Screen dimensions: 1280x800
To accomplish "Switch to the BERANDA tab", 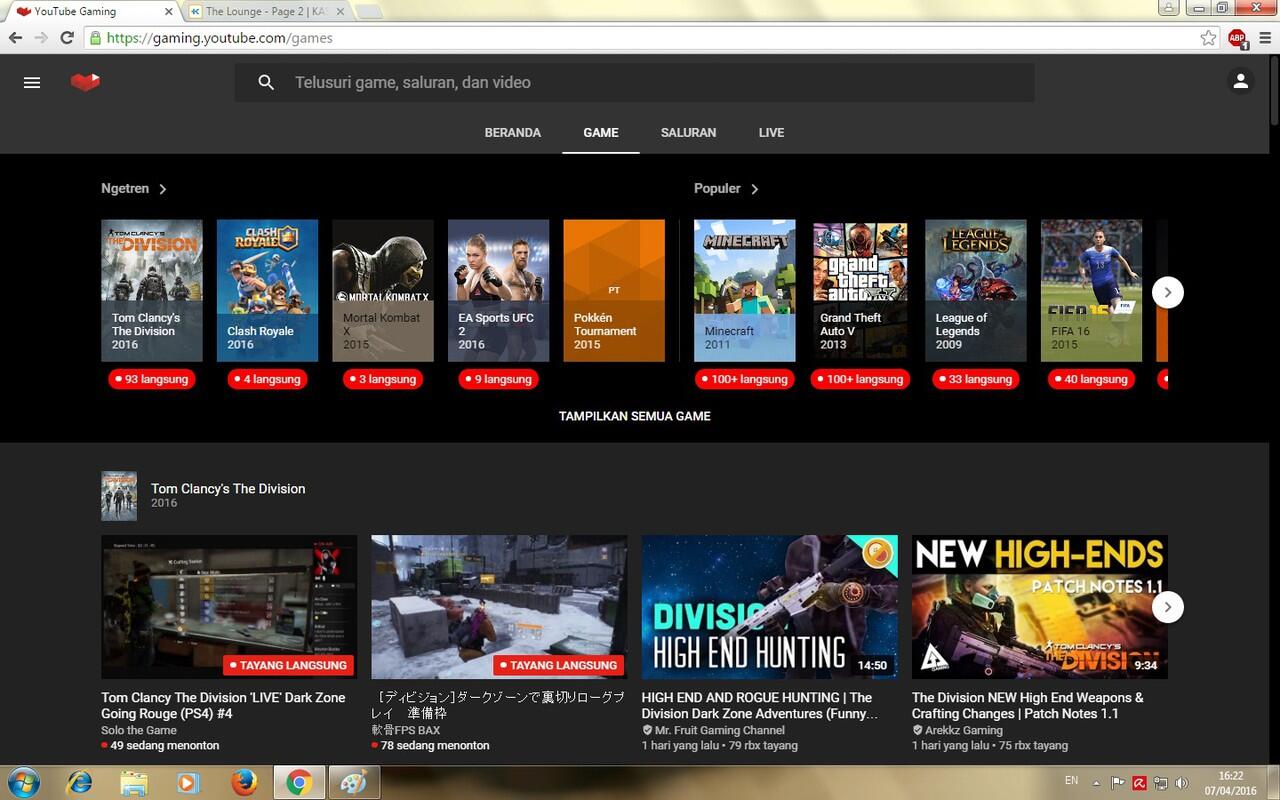I will (513, 133).
